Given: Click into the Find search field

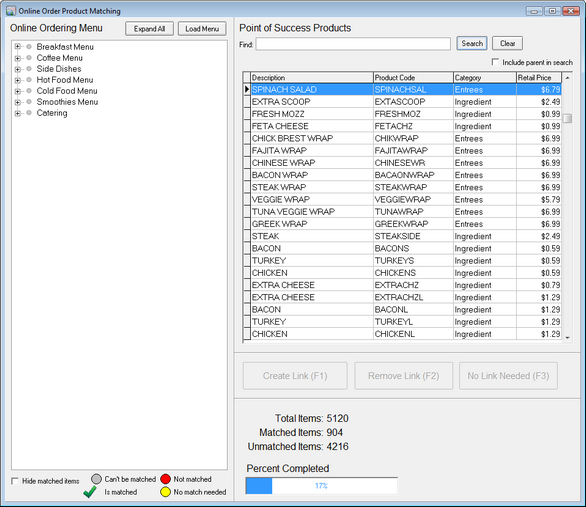Looking at the screenshot, I should [x=353, y=44].
